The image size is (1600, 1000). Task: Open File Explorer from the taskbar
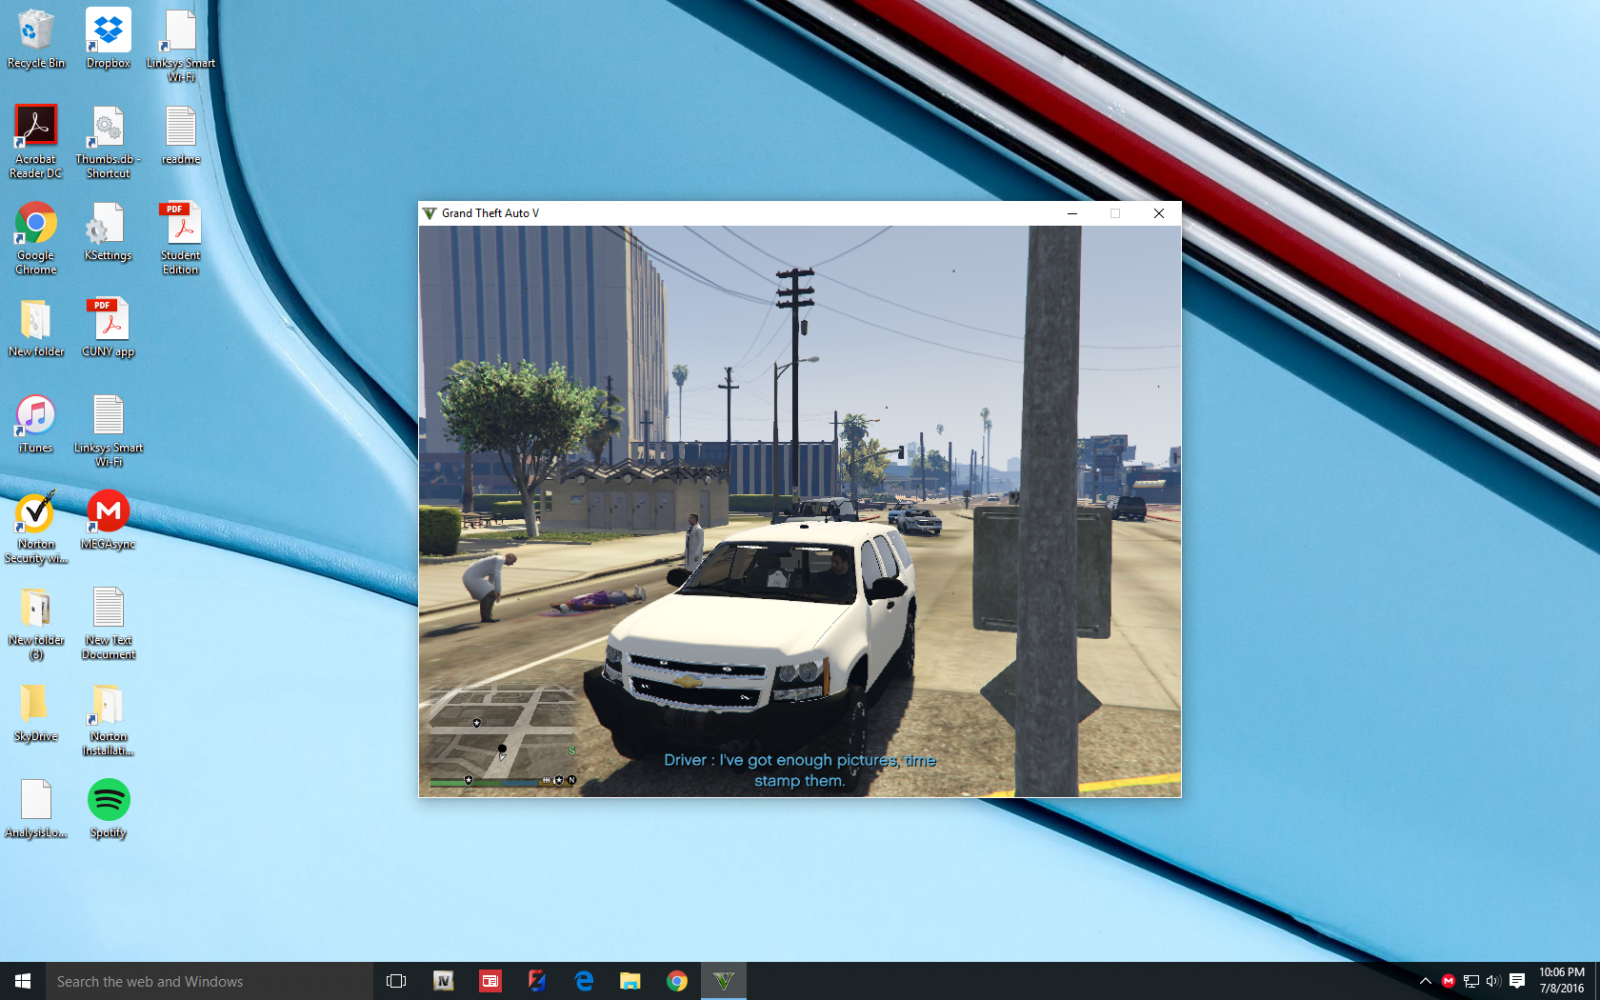coord(630,981)
